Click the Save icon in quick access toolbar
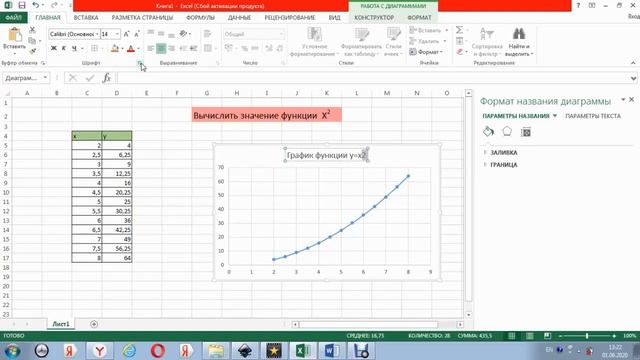 22,5
